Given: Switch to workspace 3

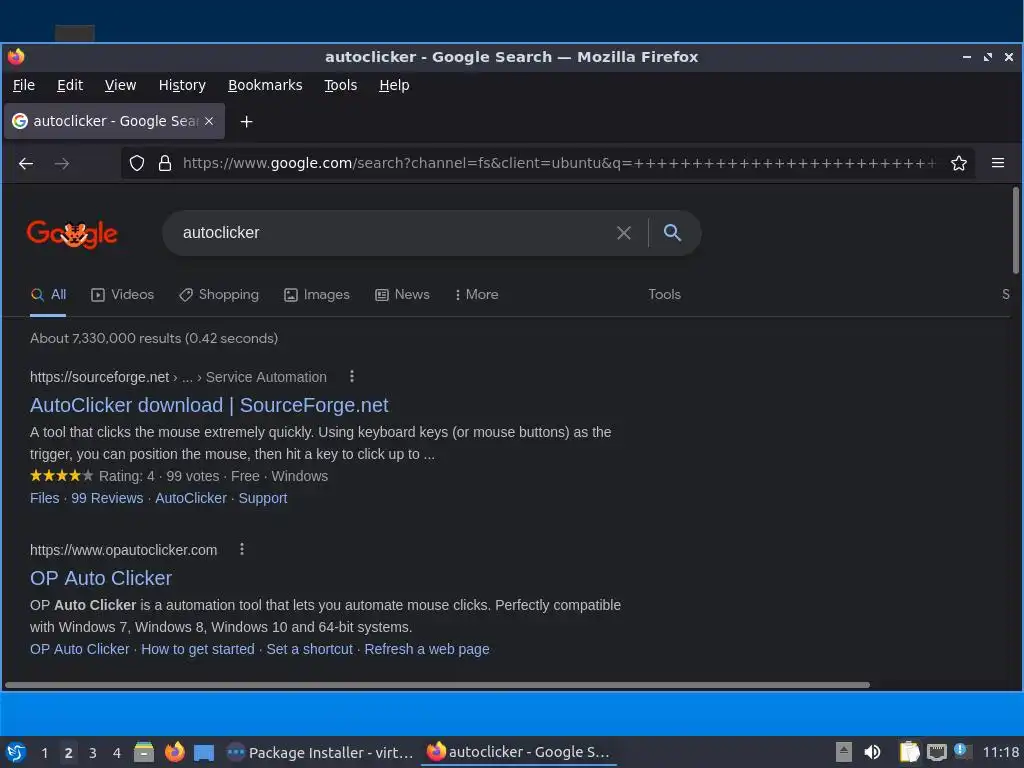Looking at the screenshot, I should (93, 753).
